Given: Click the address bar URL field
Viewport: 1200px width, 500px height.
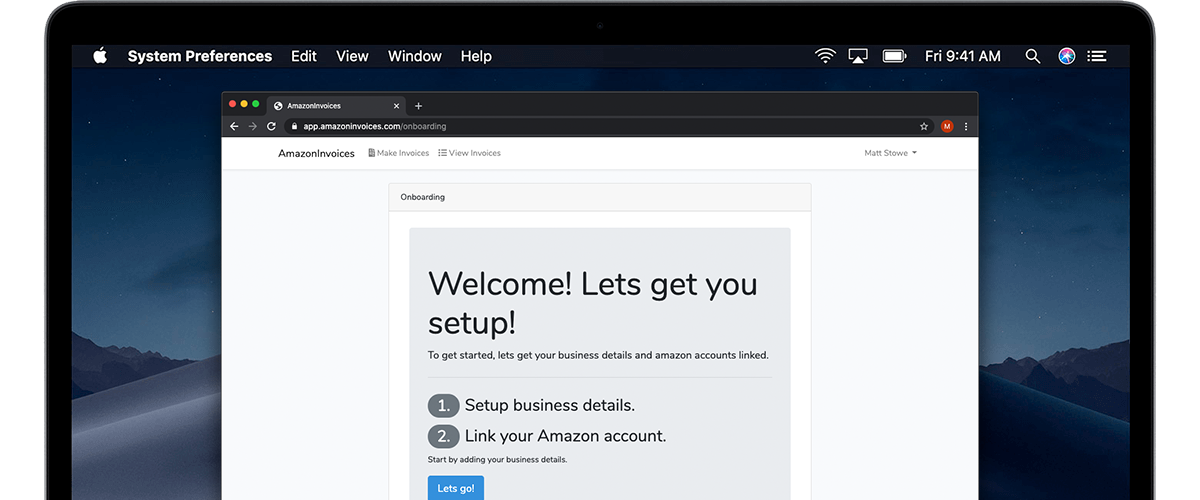Looking at the screenshot, I should click(x=610, y=126).
